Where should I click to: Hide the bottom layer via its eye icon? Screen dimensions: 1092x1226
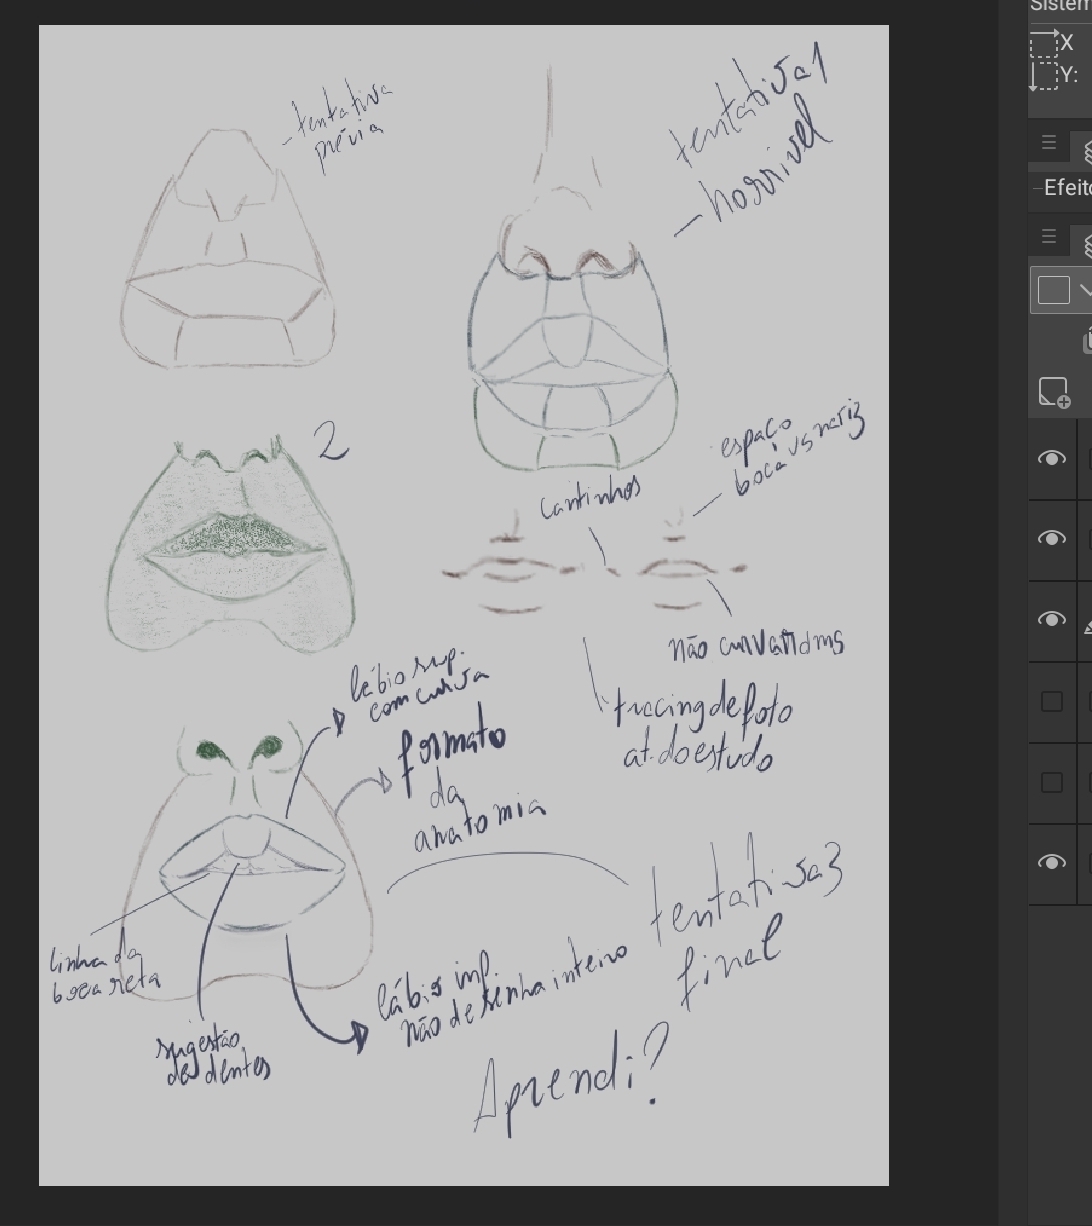[1052, 863]
